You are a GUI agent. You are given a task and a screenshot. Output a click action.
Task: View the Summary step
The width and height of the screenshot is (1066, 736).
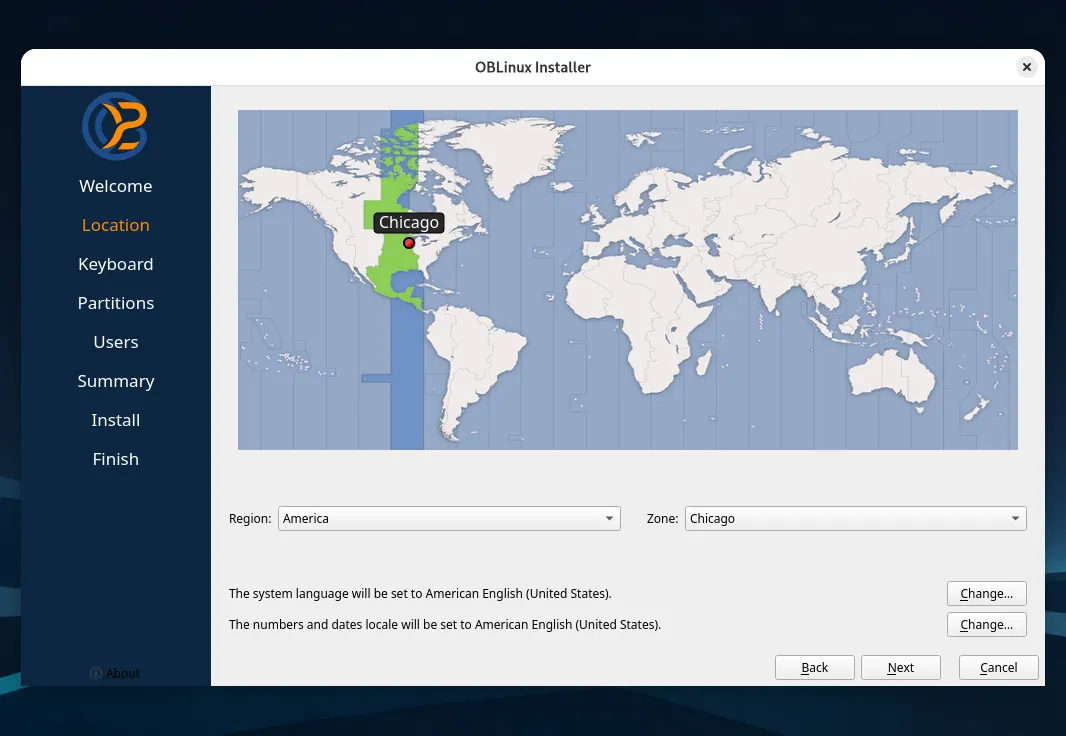click(x=116, y=381)
